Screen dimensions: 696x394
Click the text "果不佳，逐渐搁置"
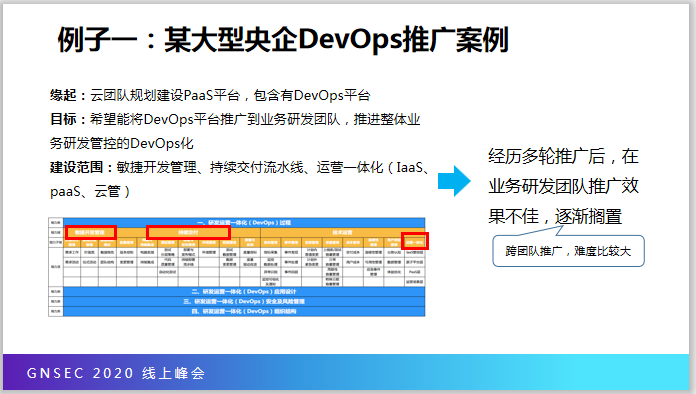point(555,216)
